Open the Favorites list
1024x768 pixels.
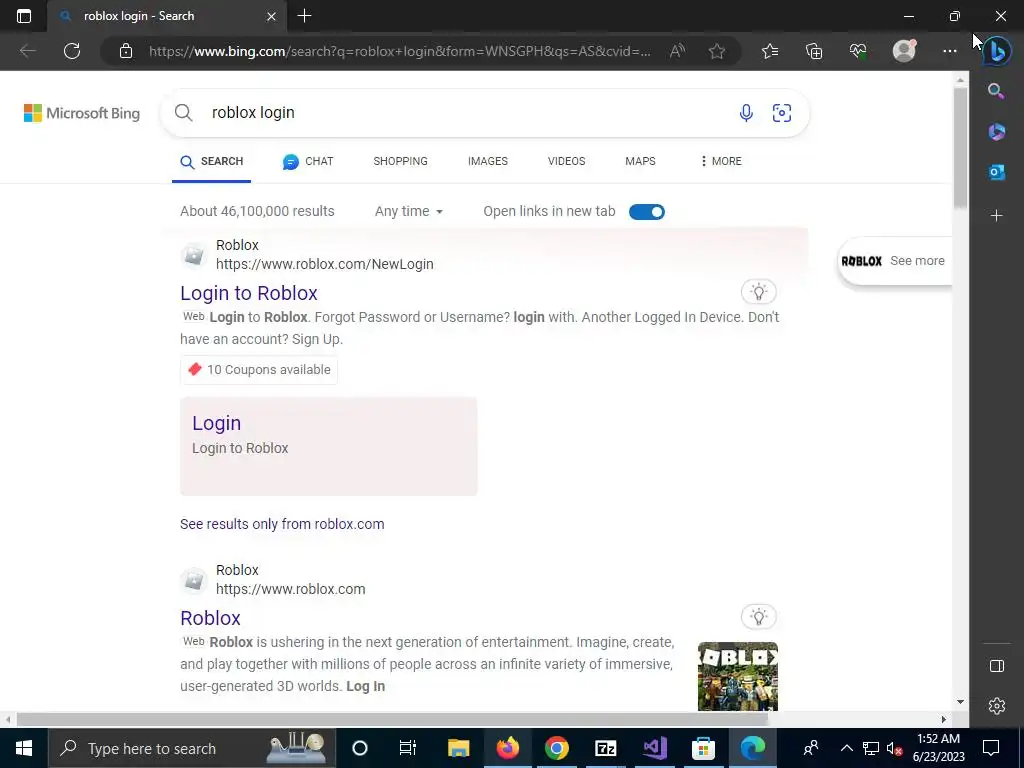tap(770, 51)
